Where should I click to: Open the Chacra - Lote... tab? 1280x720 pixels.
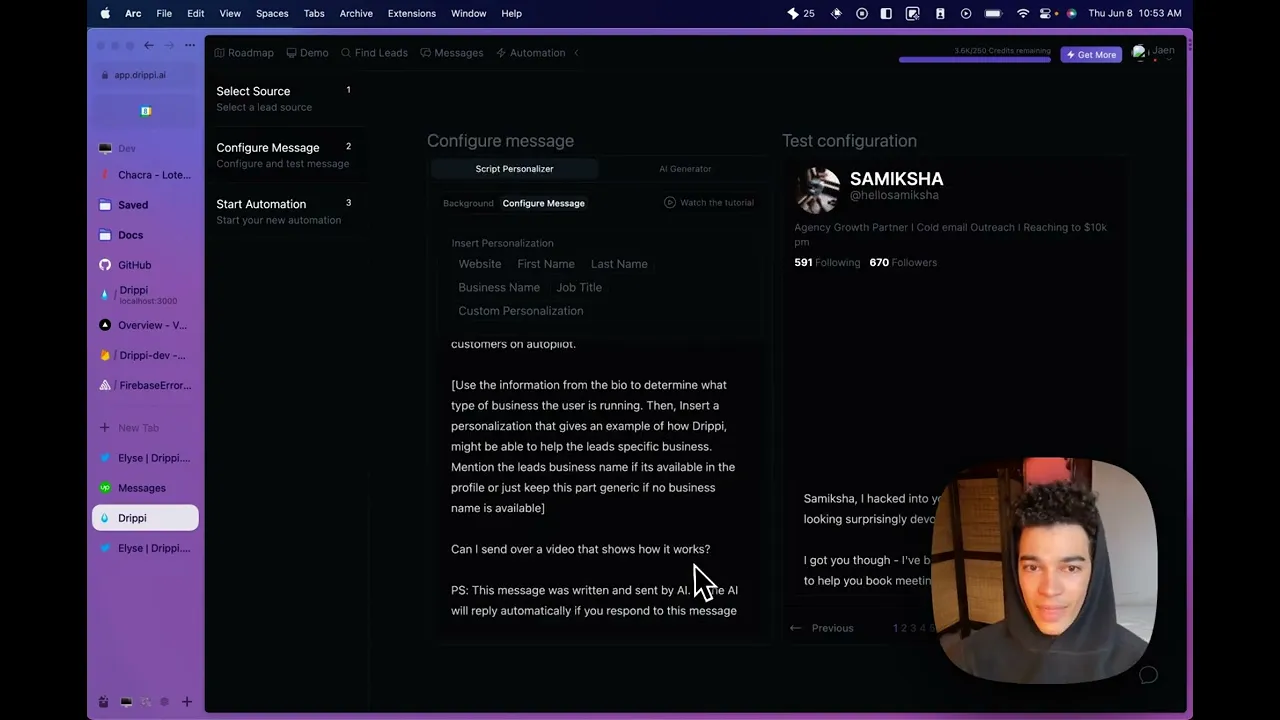[146, 175]
